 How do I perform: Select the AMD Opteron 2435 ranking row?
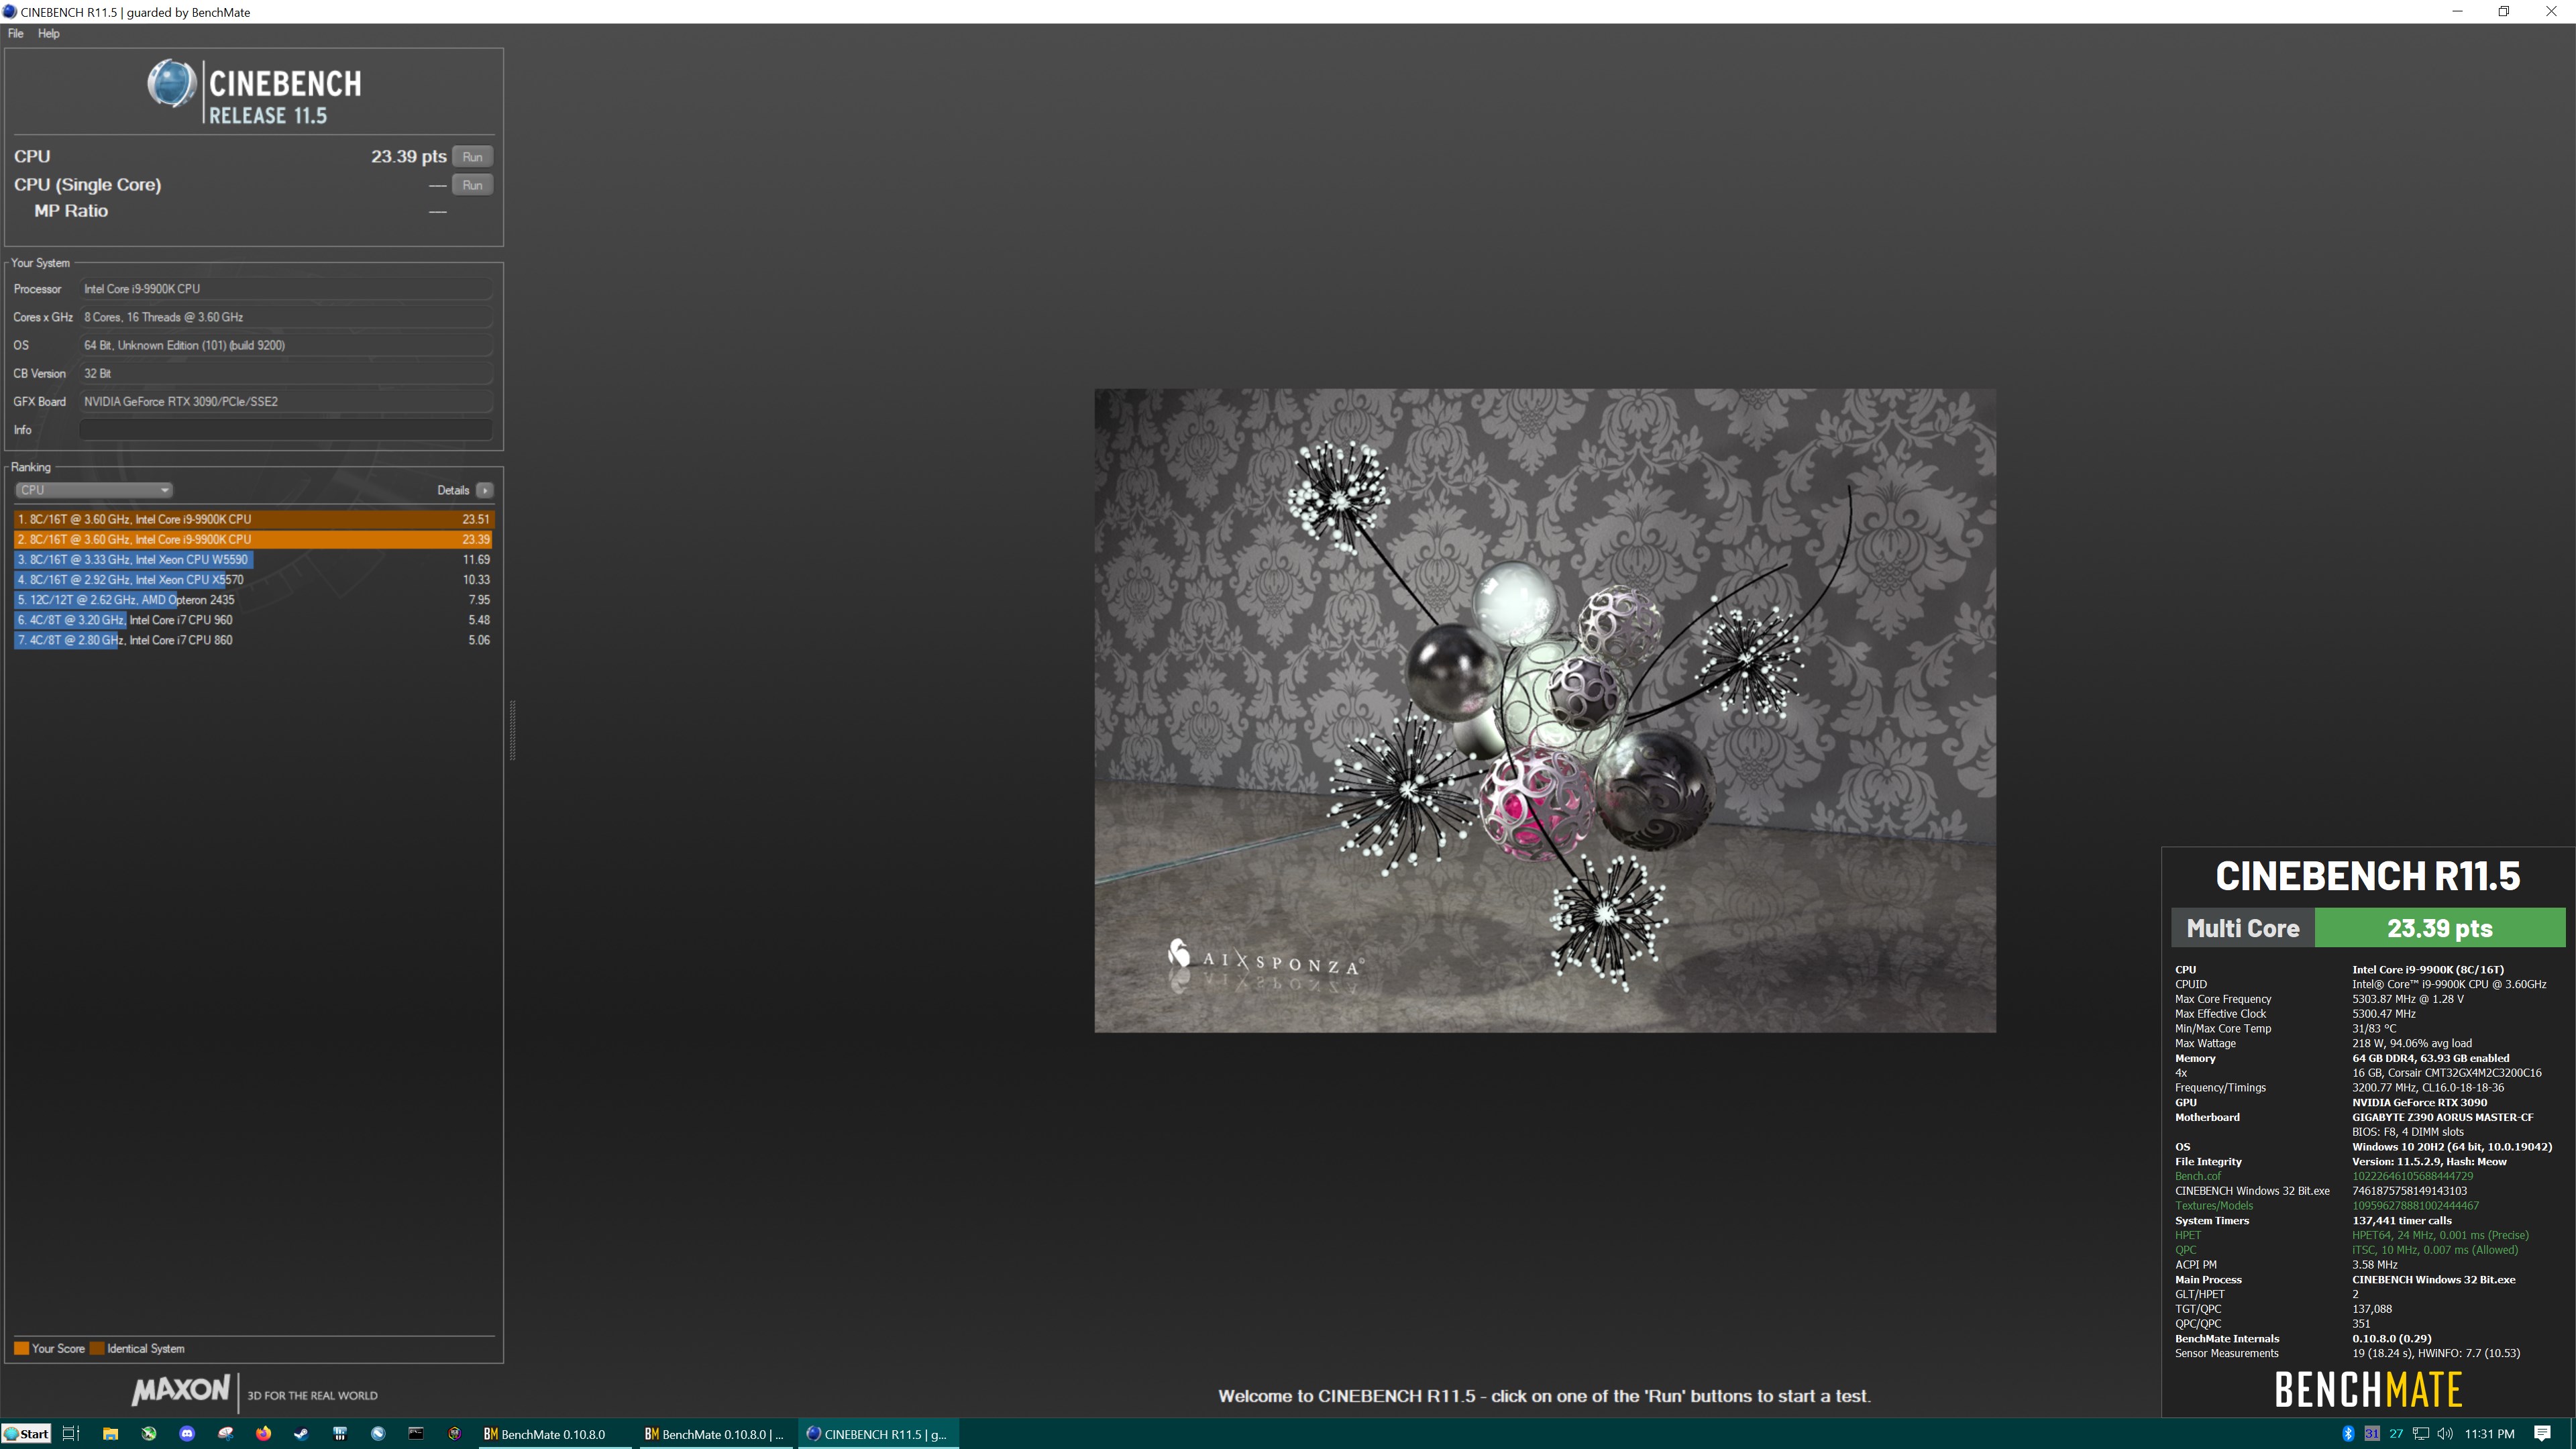click(254, 600)
